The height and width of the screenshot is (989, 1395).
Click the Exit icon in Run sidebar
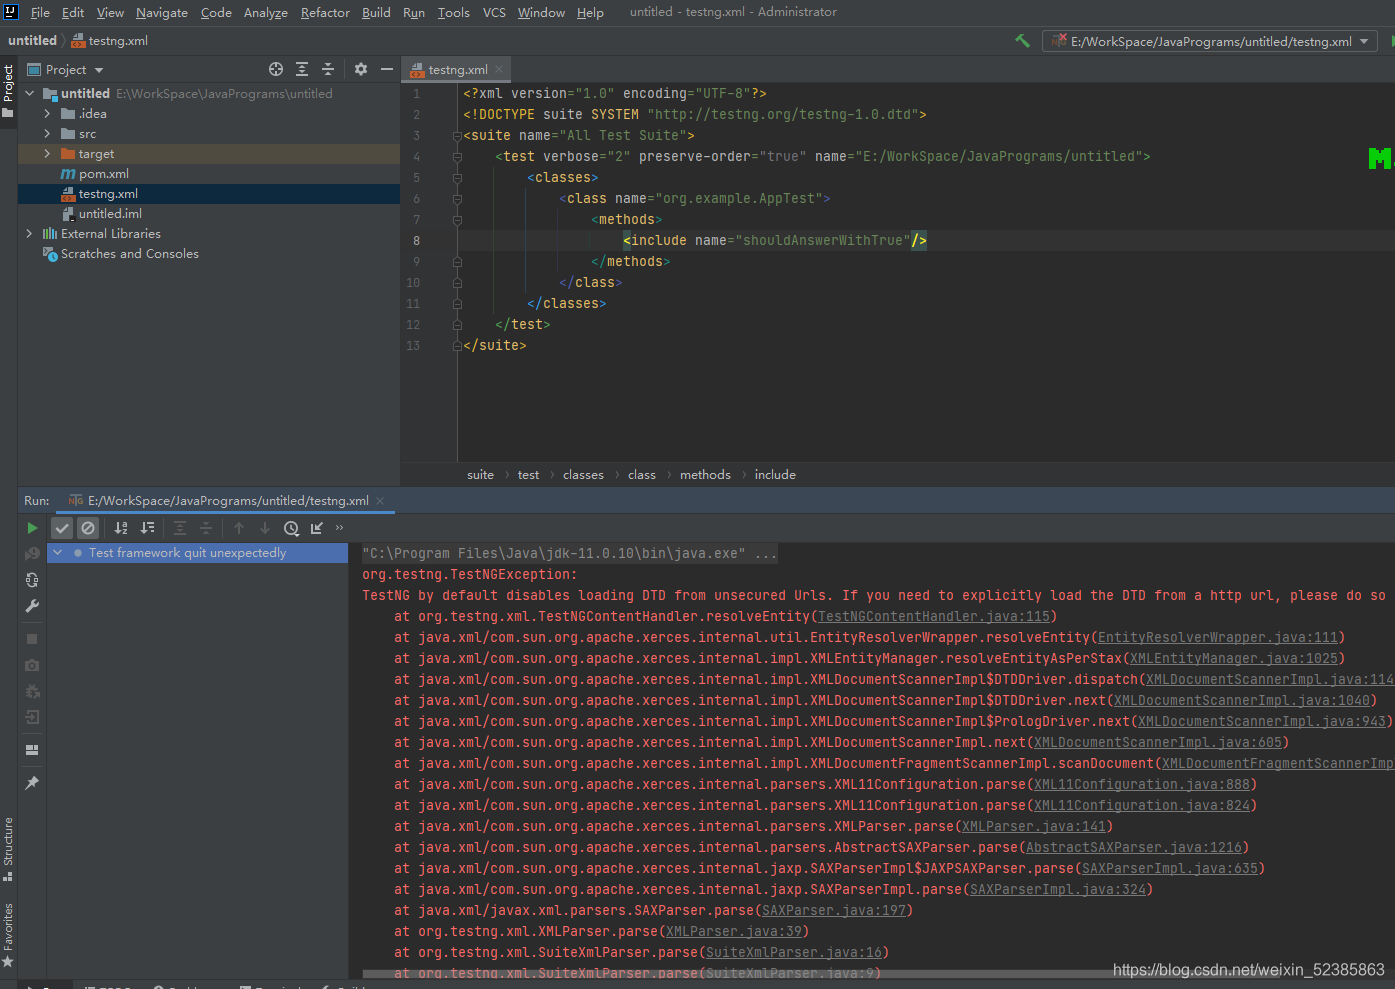[x=32, y=717]
